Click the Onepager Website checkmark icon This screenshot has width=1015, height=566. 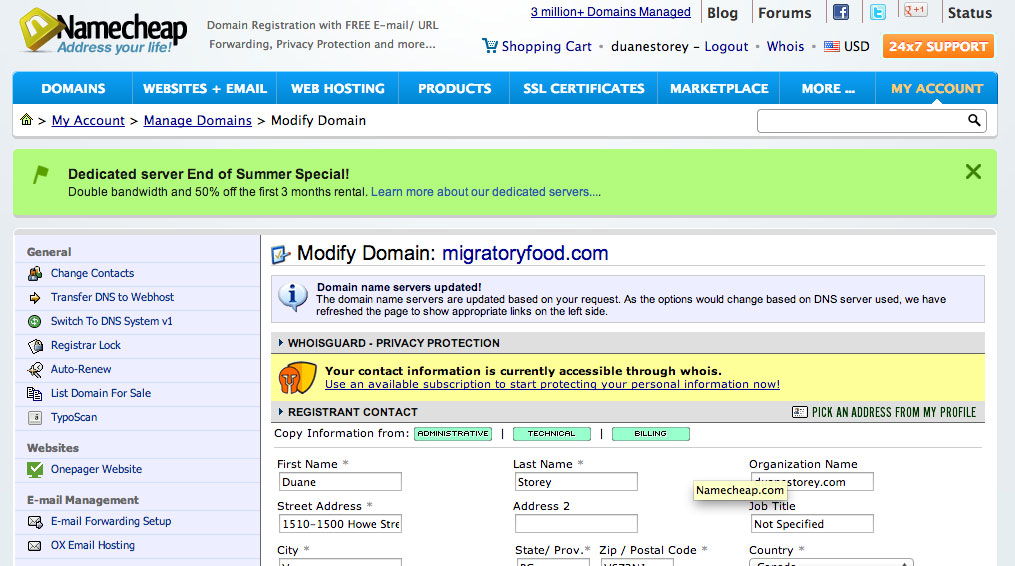click(35, 470)
